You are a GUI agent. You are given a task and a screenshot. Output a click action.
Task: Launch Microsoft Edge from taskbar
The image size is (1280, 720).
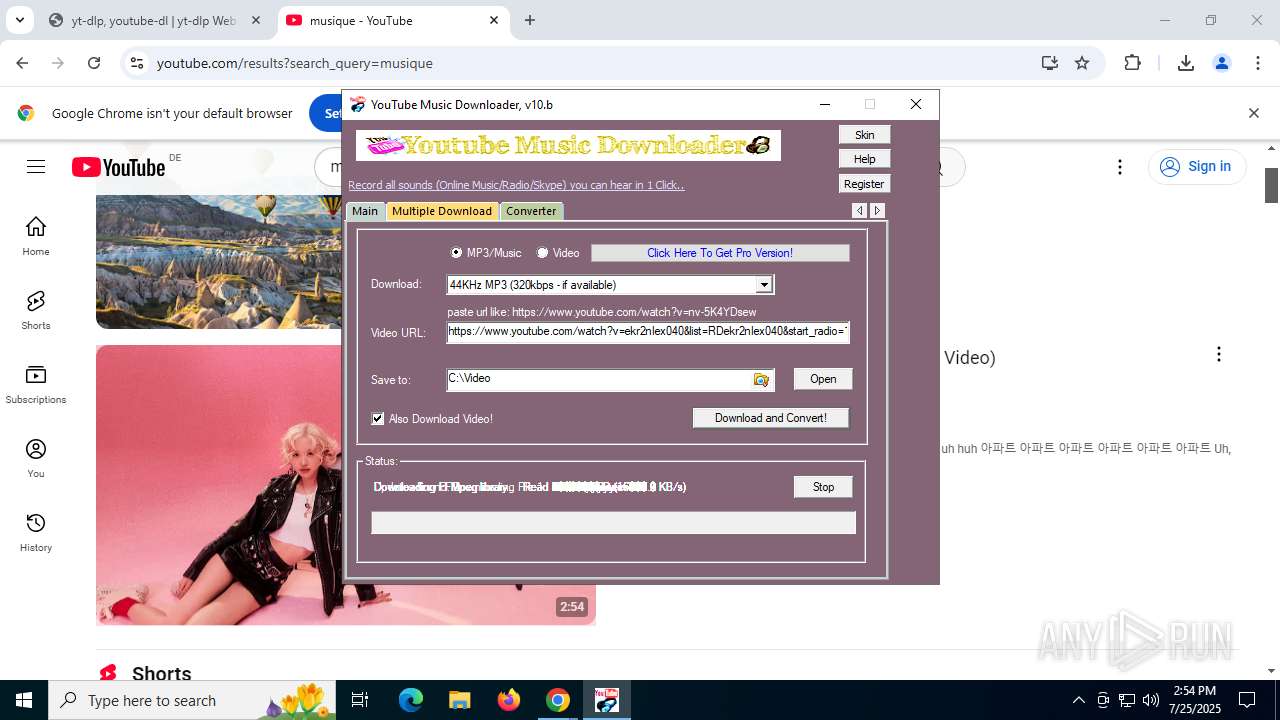(x=411, y=700)
